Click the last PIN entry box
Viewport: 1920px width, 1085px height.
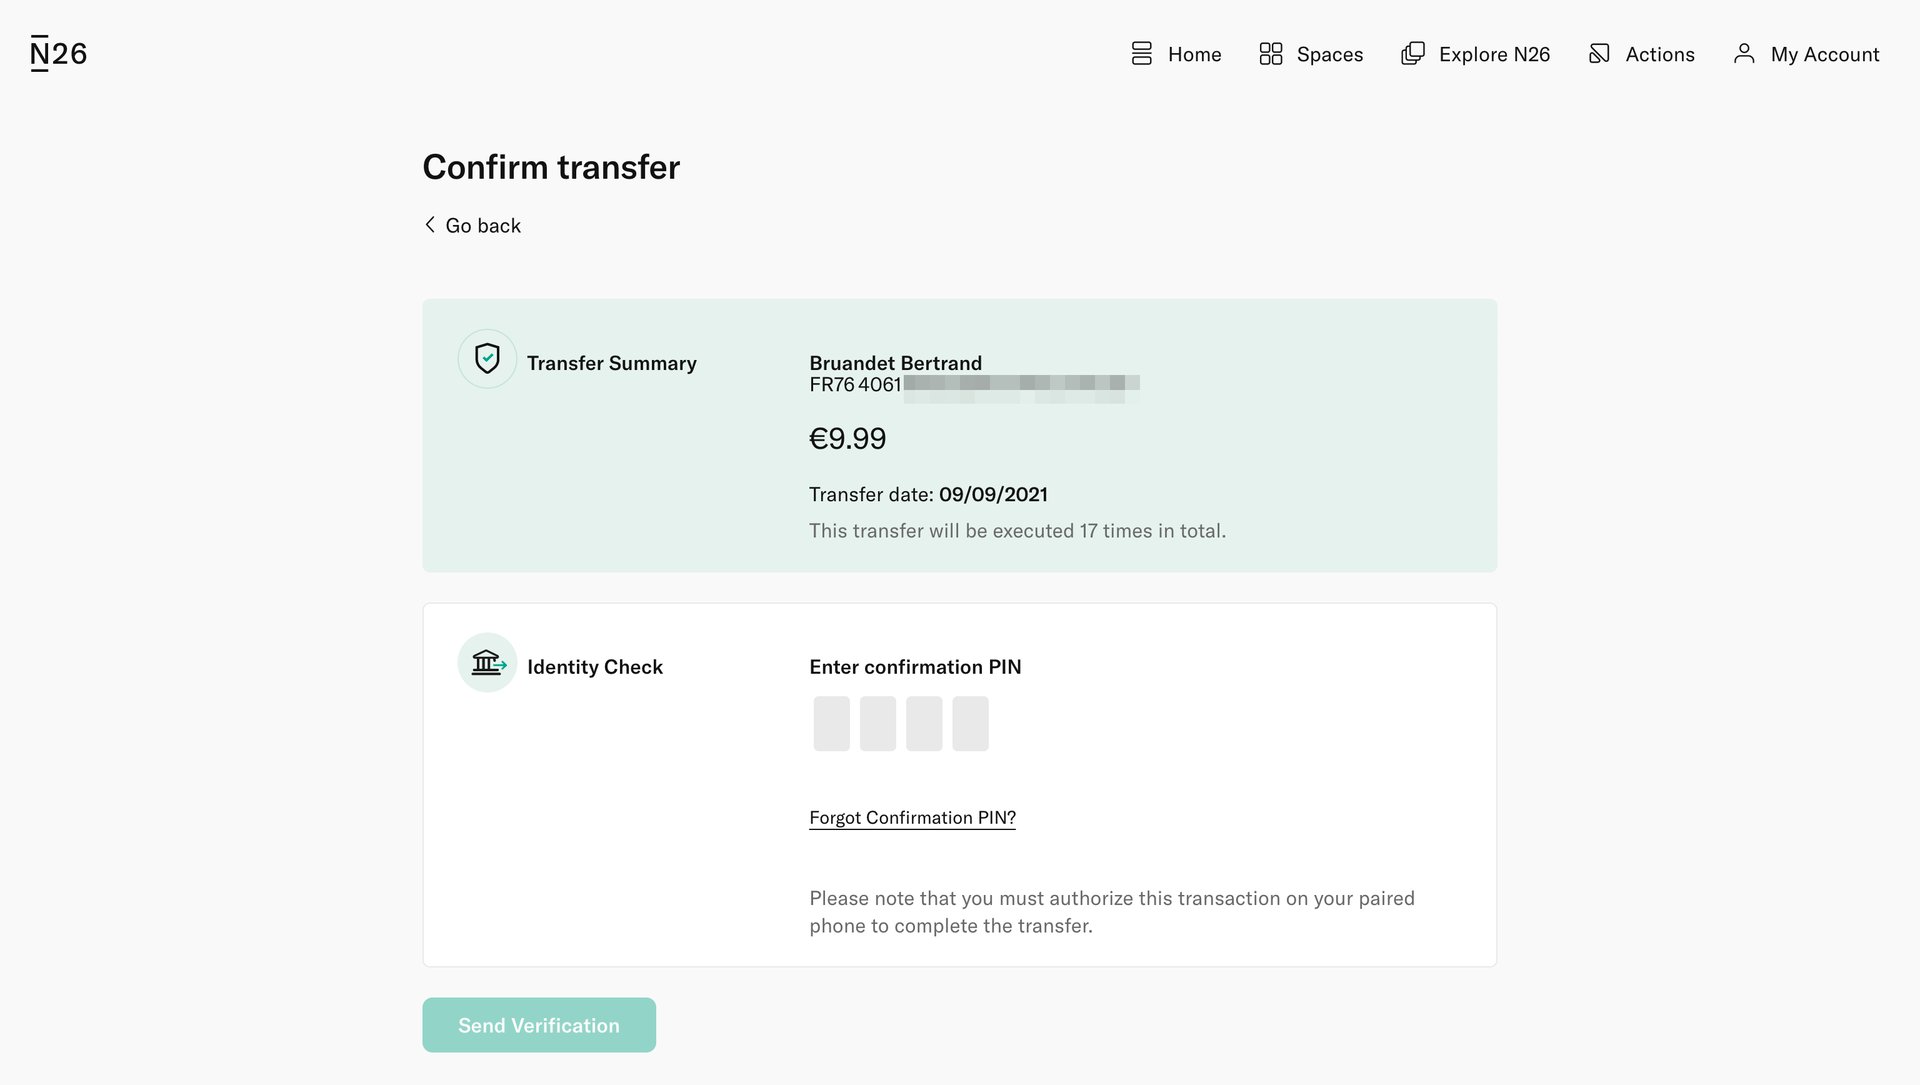(x=970, y=723)
